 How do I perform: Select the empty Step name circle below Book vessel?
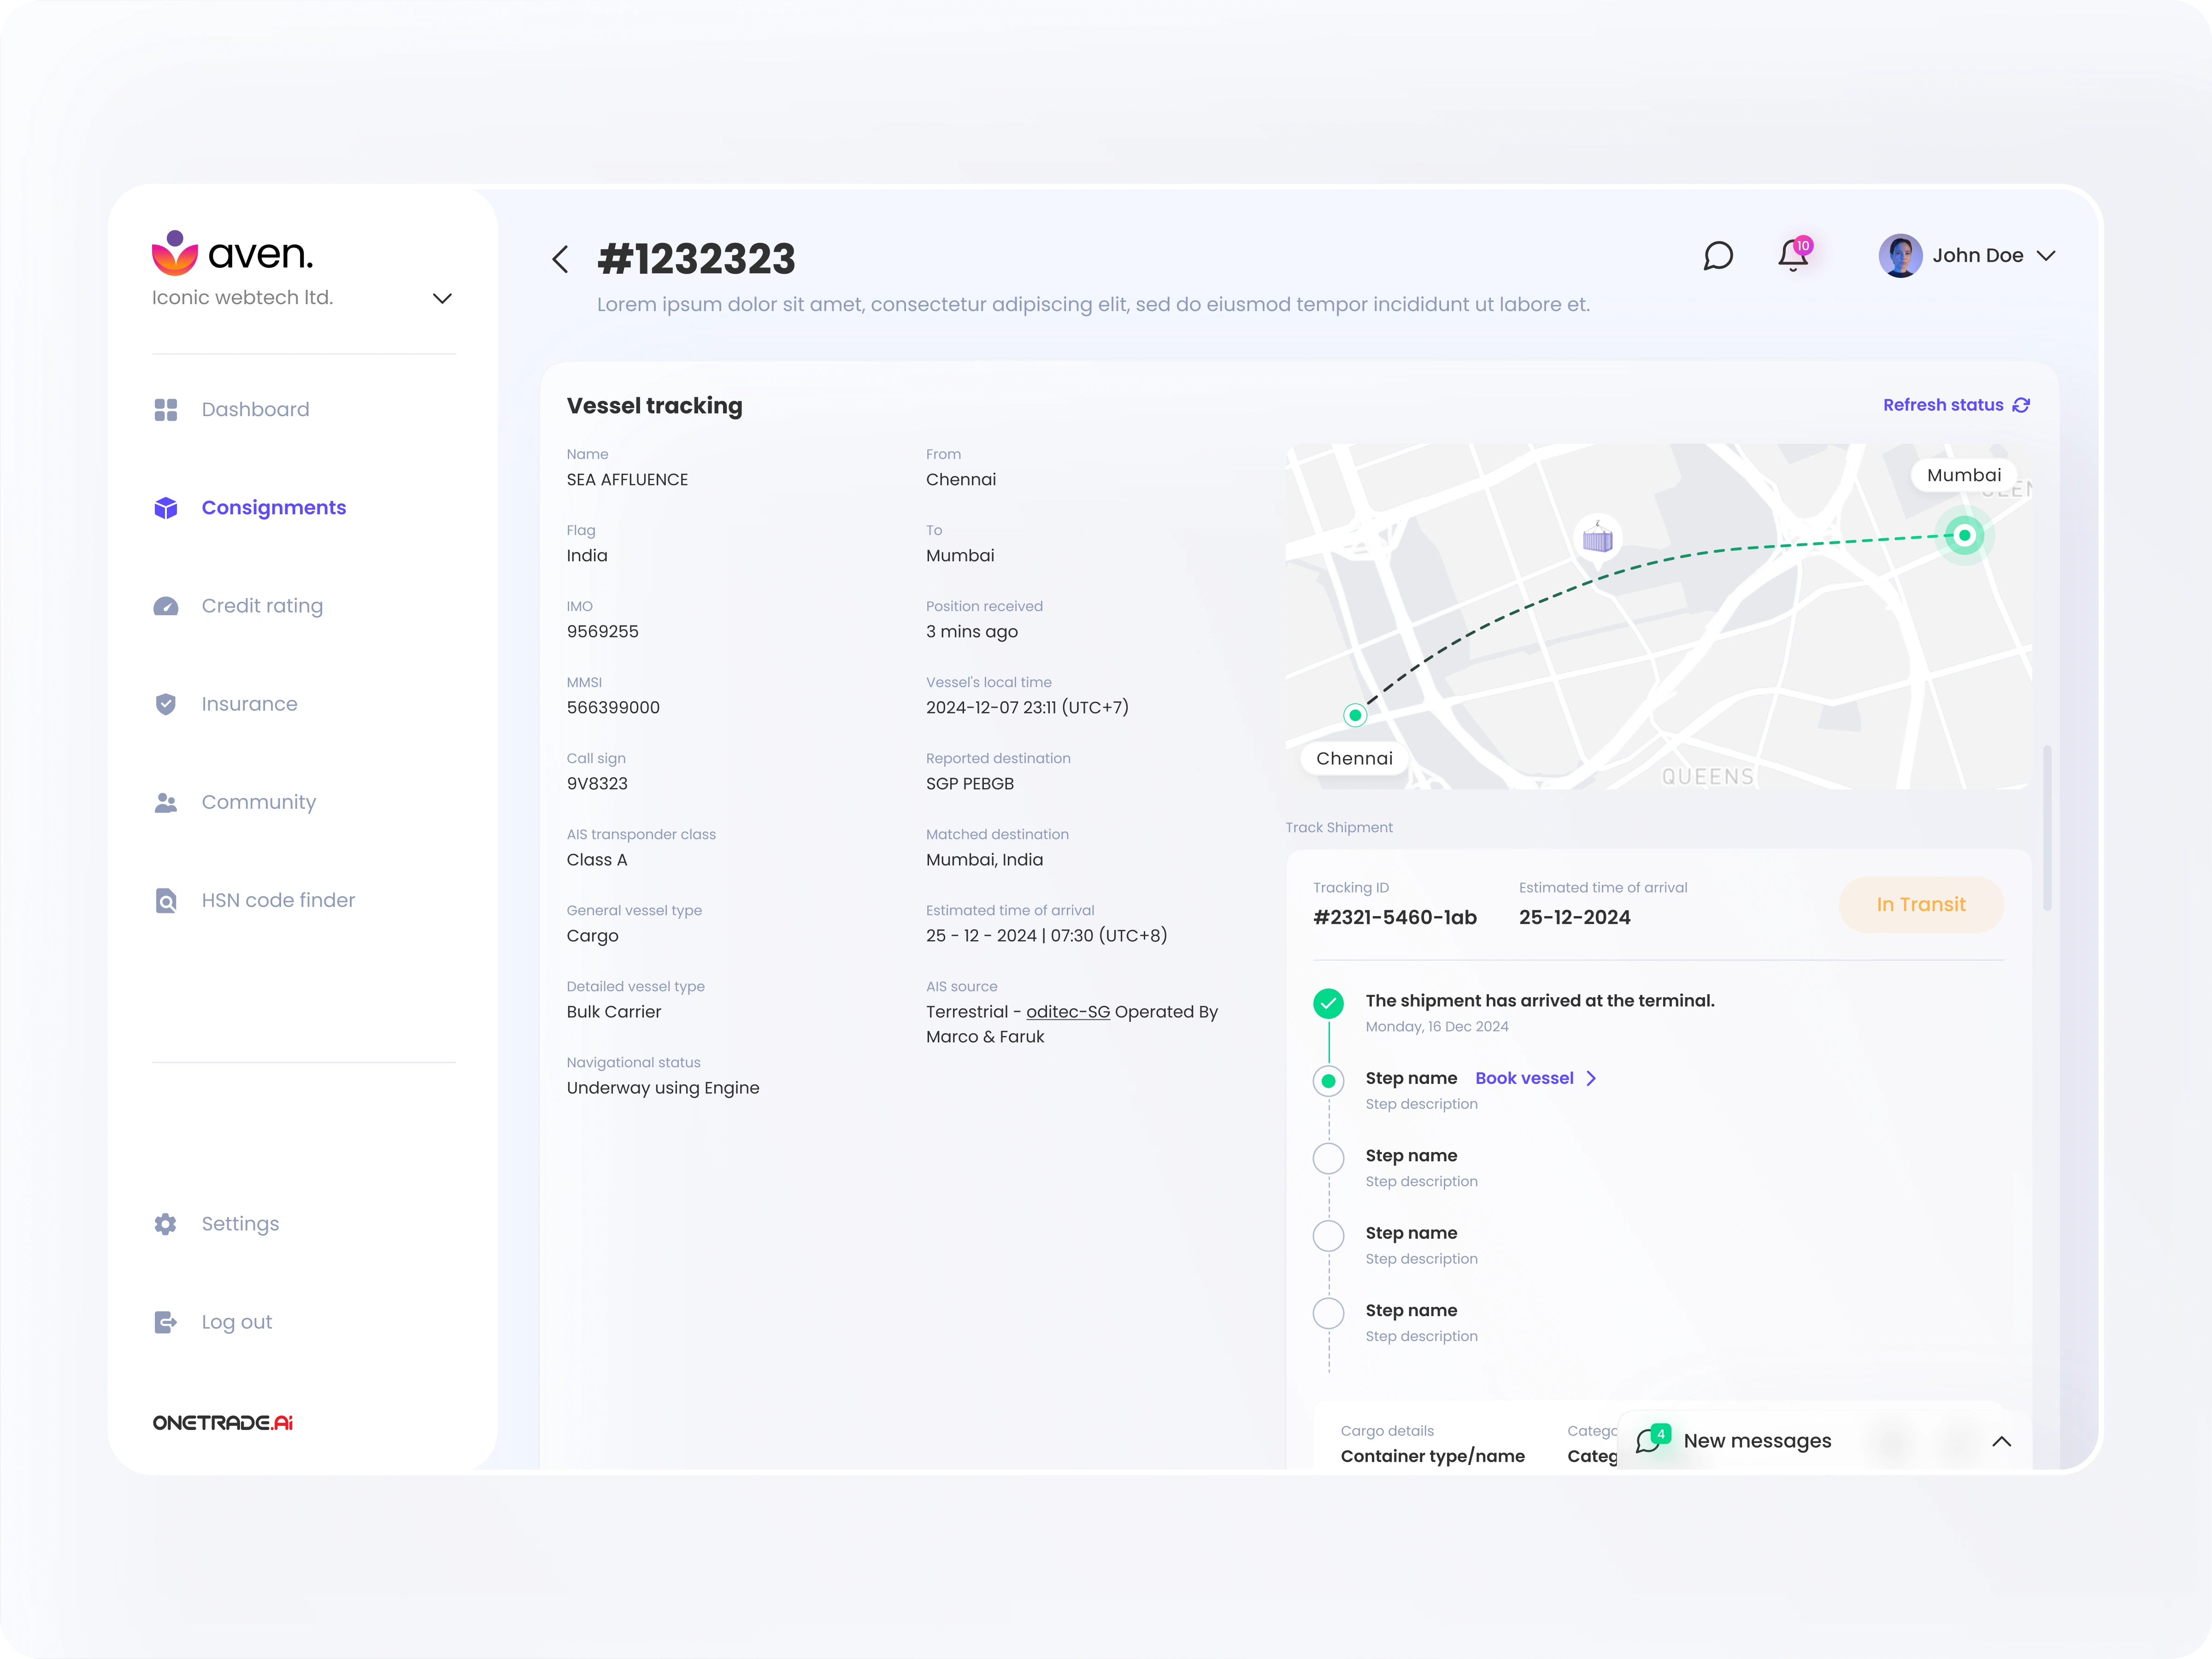pyautogui.click(x=1328, y=1158)
